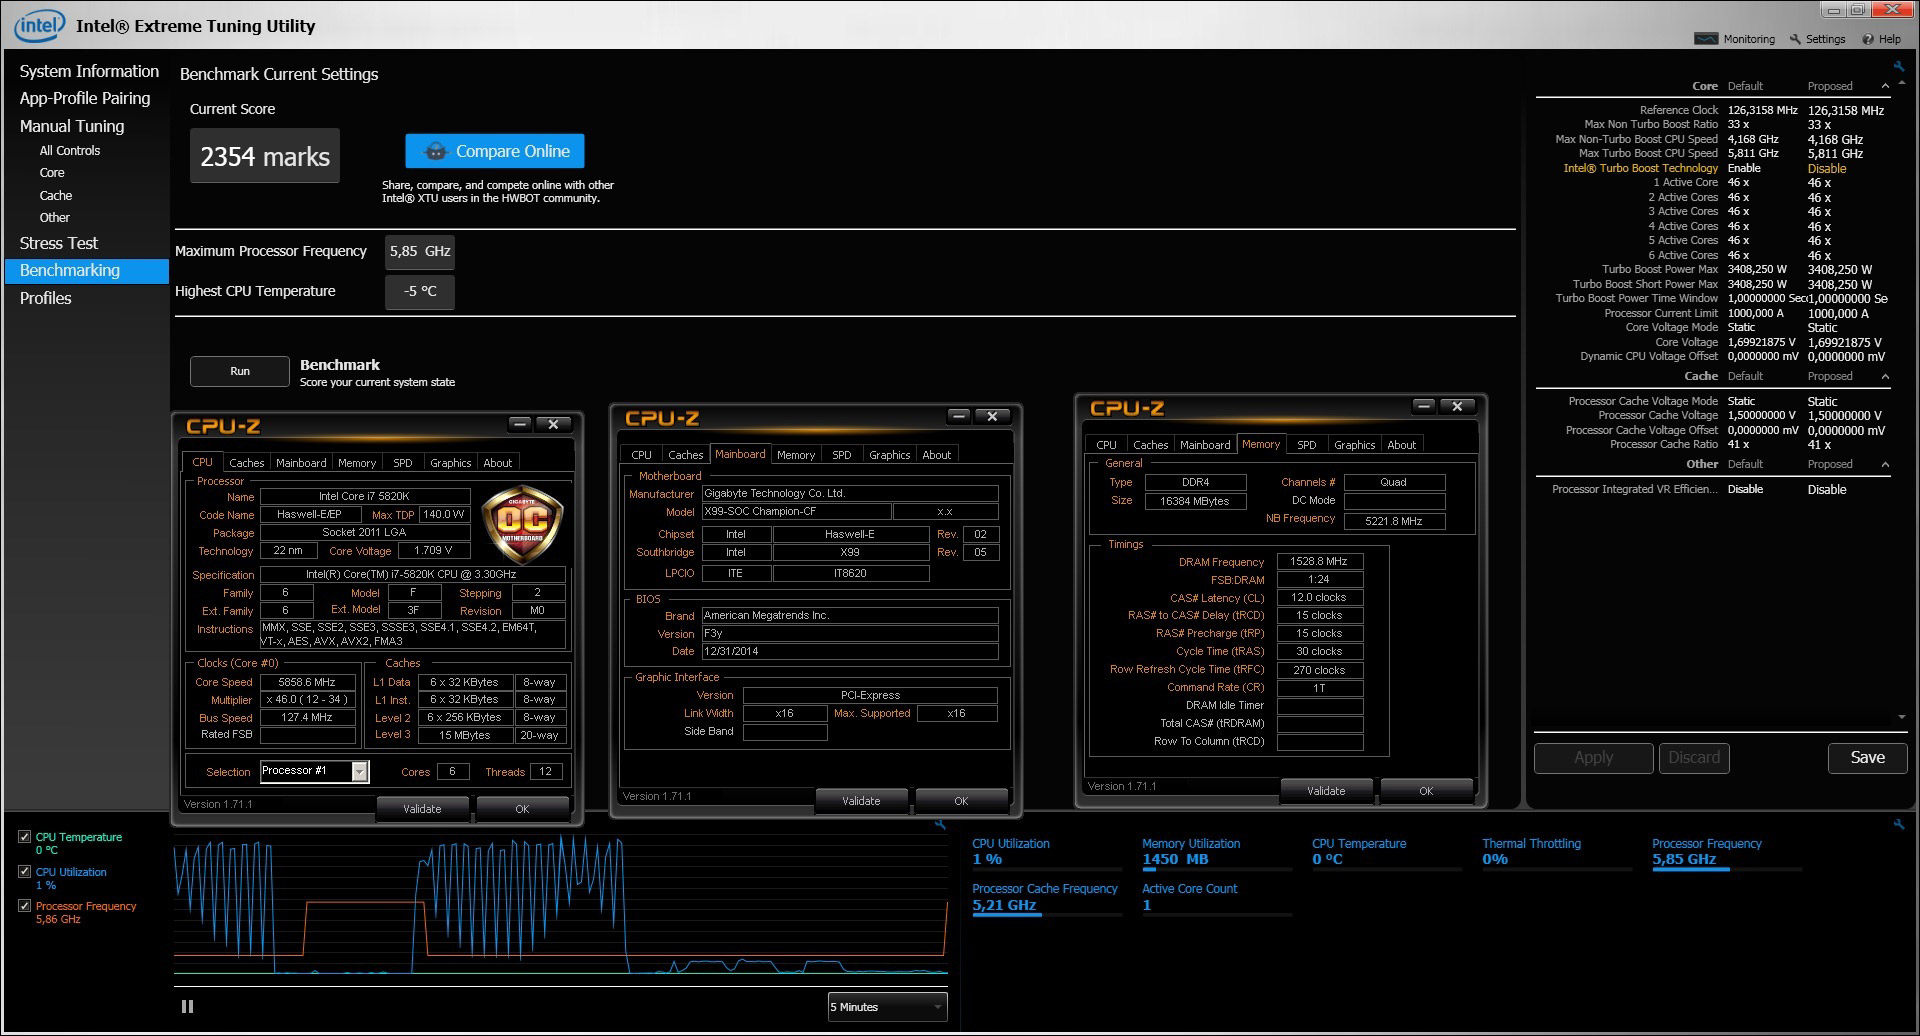Viewport: 1920px width, 1036px height.
Task: Minimize the Intel XTU main window
Action: tap(1834, 10)
